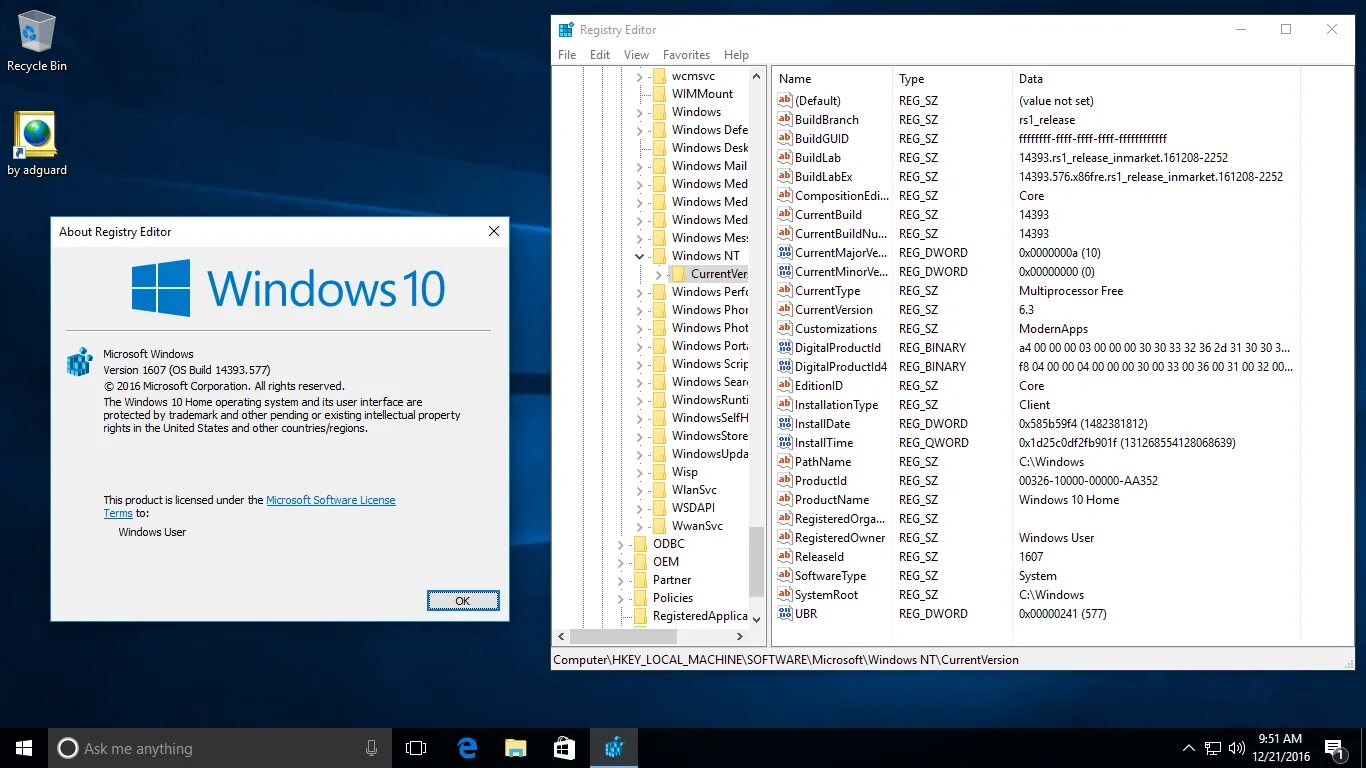Select the ProductName value icon
The image size is (1366, 768).
(785, 500)
